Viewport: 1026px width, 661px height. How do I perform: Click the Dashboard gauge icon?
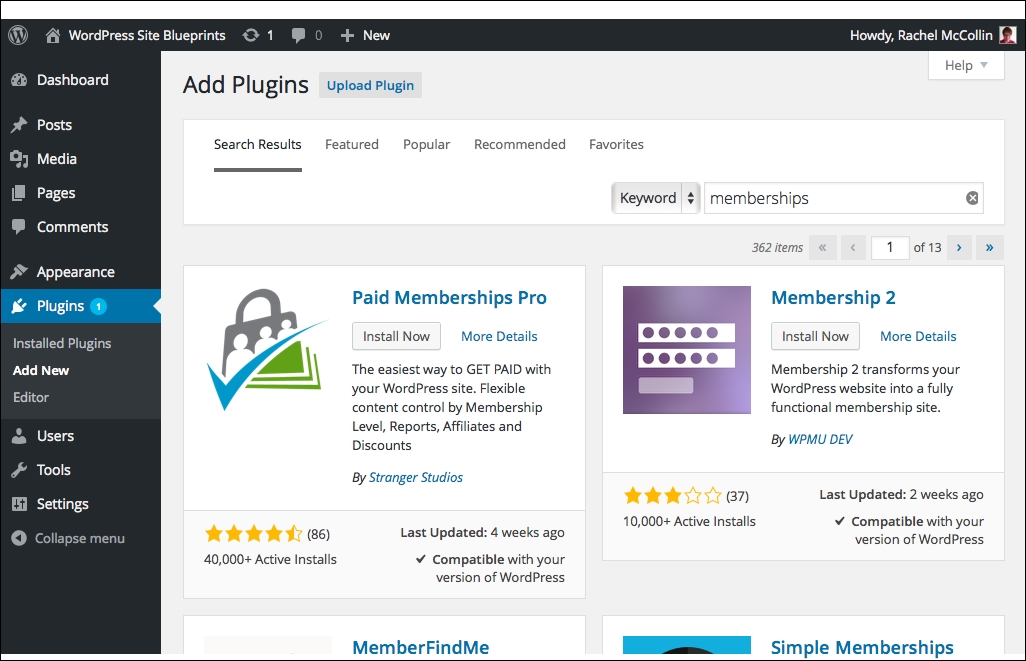coord(19,80)
